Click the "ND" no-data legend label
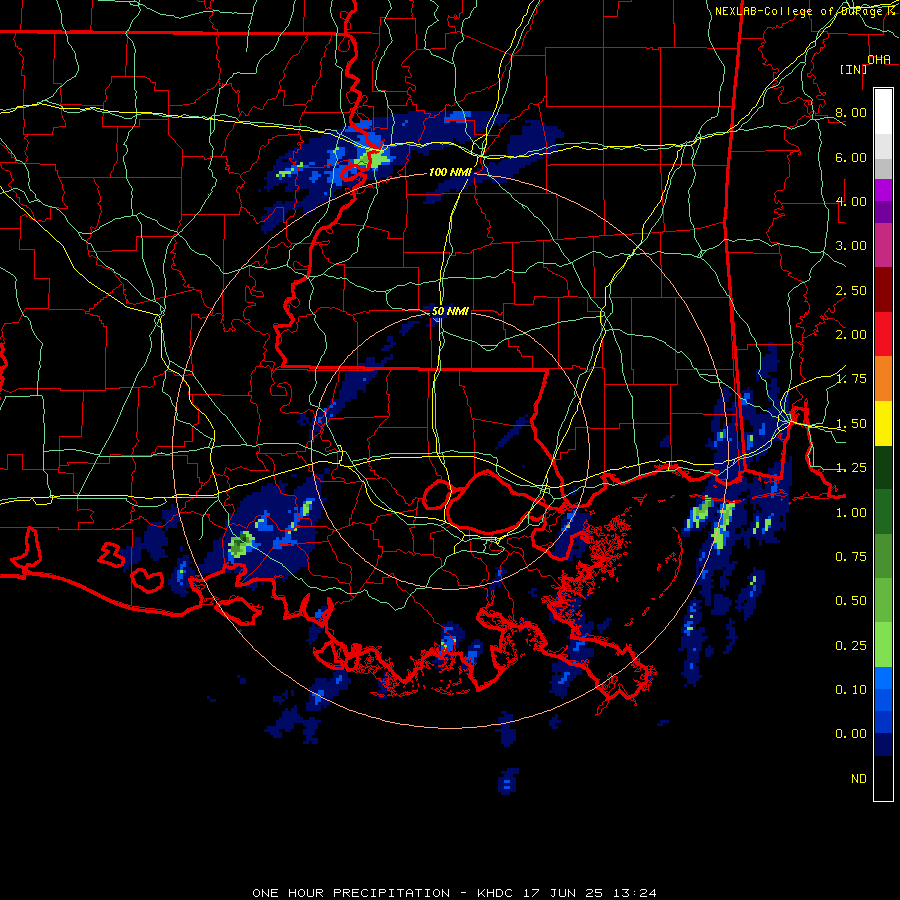The width and height of the screenshot is (900, 900). tap(859, 779)
